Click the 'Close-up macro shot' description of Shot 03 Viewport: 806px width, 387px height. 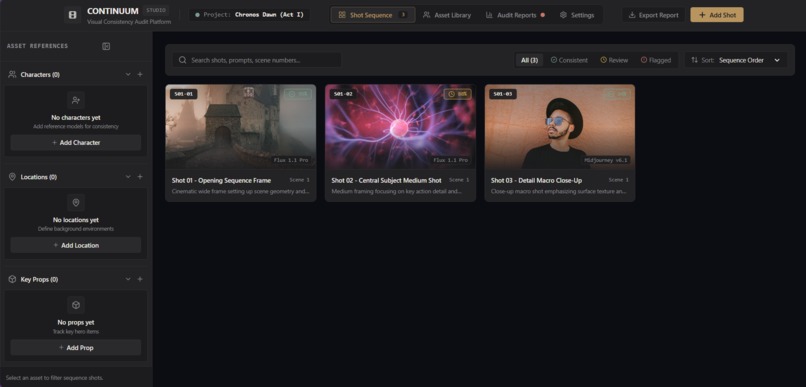click(559, 191)
